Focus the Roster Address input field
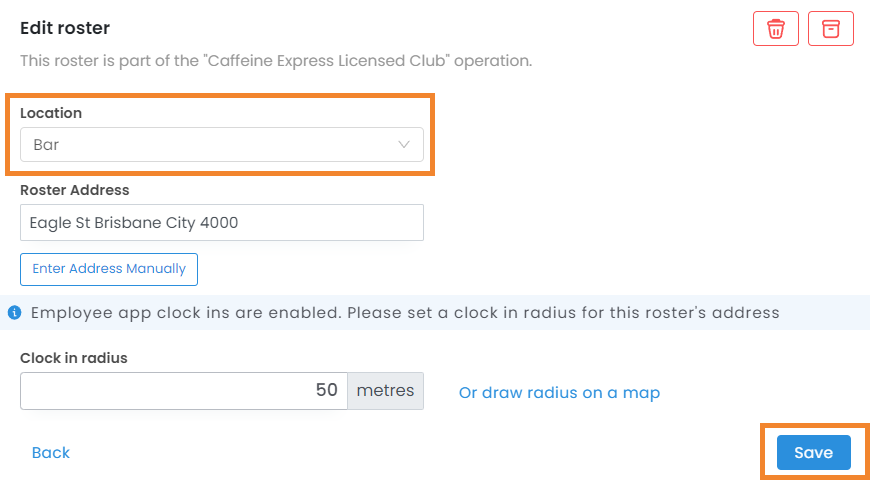The height and width of the screenshot is (480, 870). pos(222,223)
